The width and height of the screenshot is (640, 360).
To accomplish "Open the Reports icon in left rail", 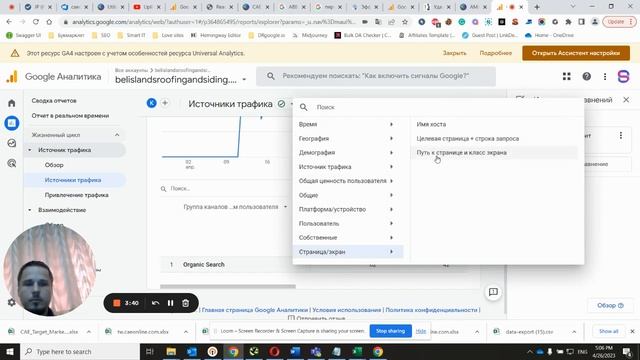I will [11, 123].
